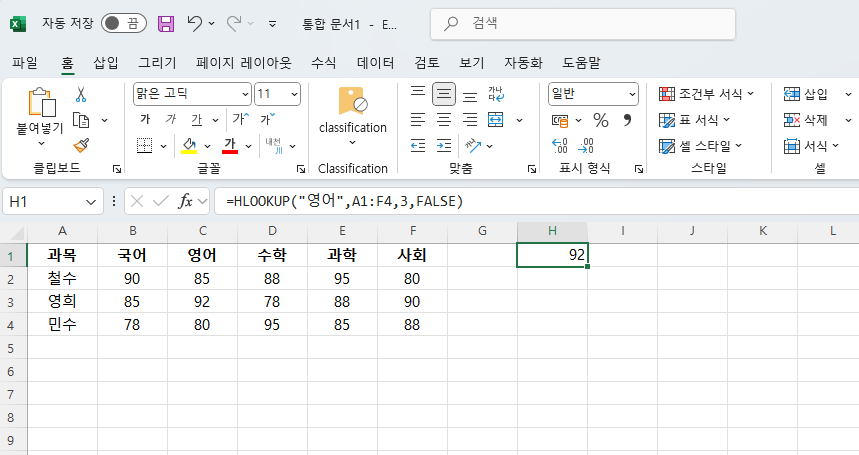Align text left
This screenshot has height=455, width=859.
[418, 120]
